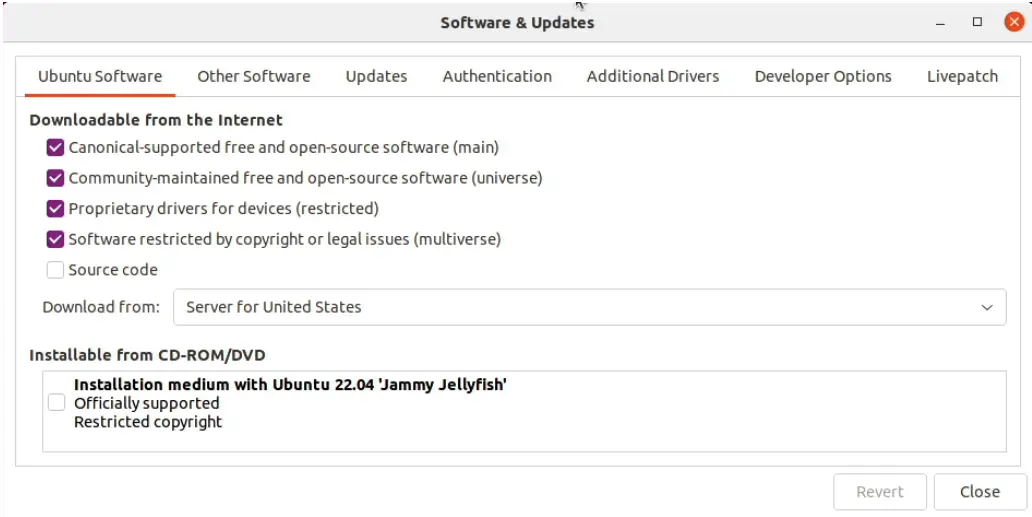Select the Additional Drivers tab
Screen dimensions: 1032x517
(x=653, y=77)
